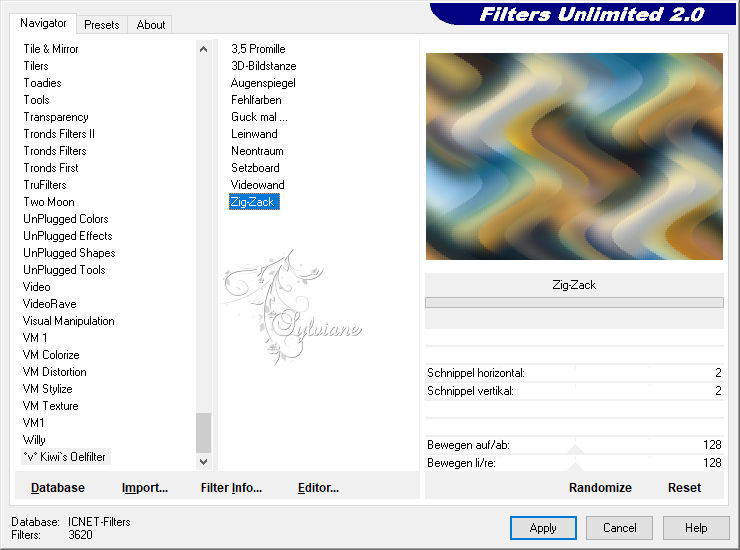The width and height of the screenshot is (740, 550).
Task: Select VM Stylize category
Action: point(48,389)
